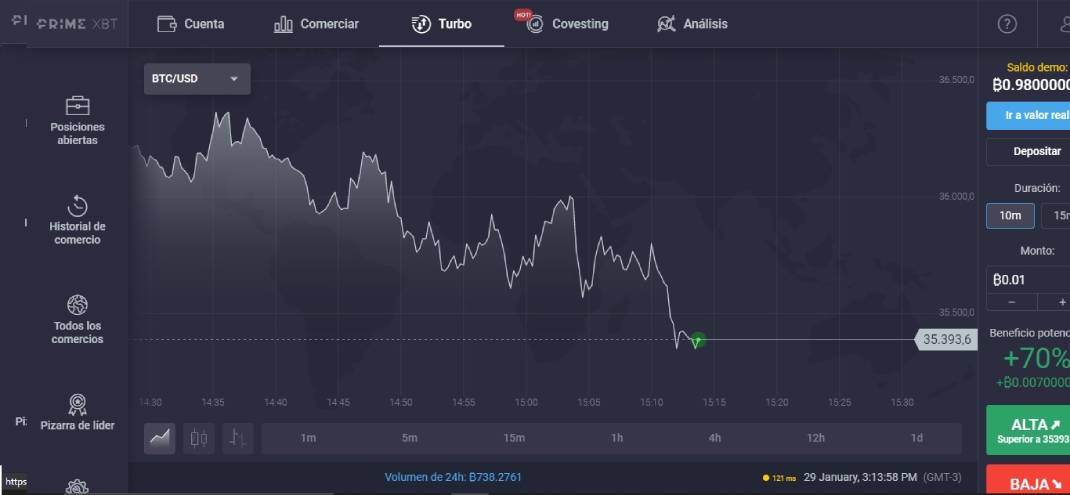Select the 1h chart timeframe
The width and height of the screenshot is (1070, 495).
pos(617,438)
